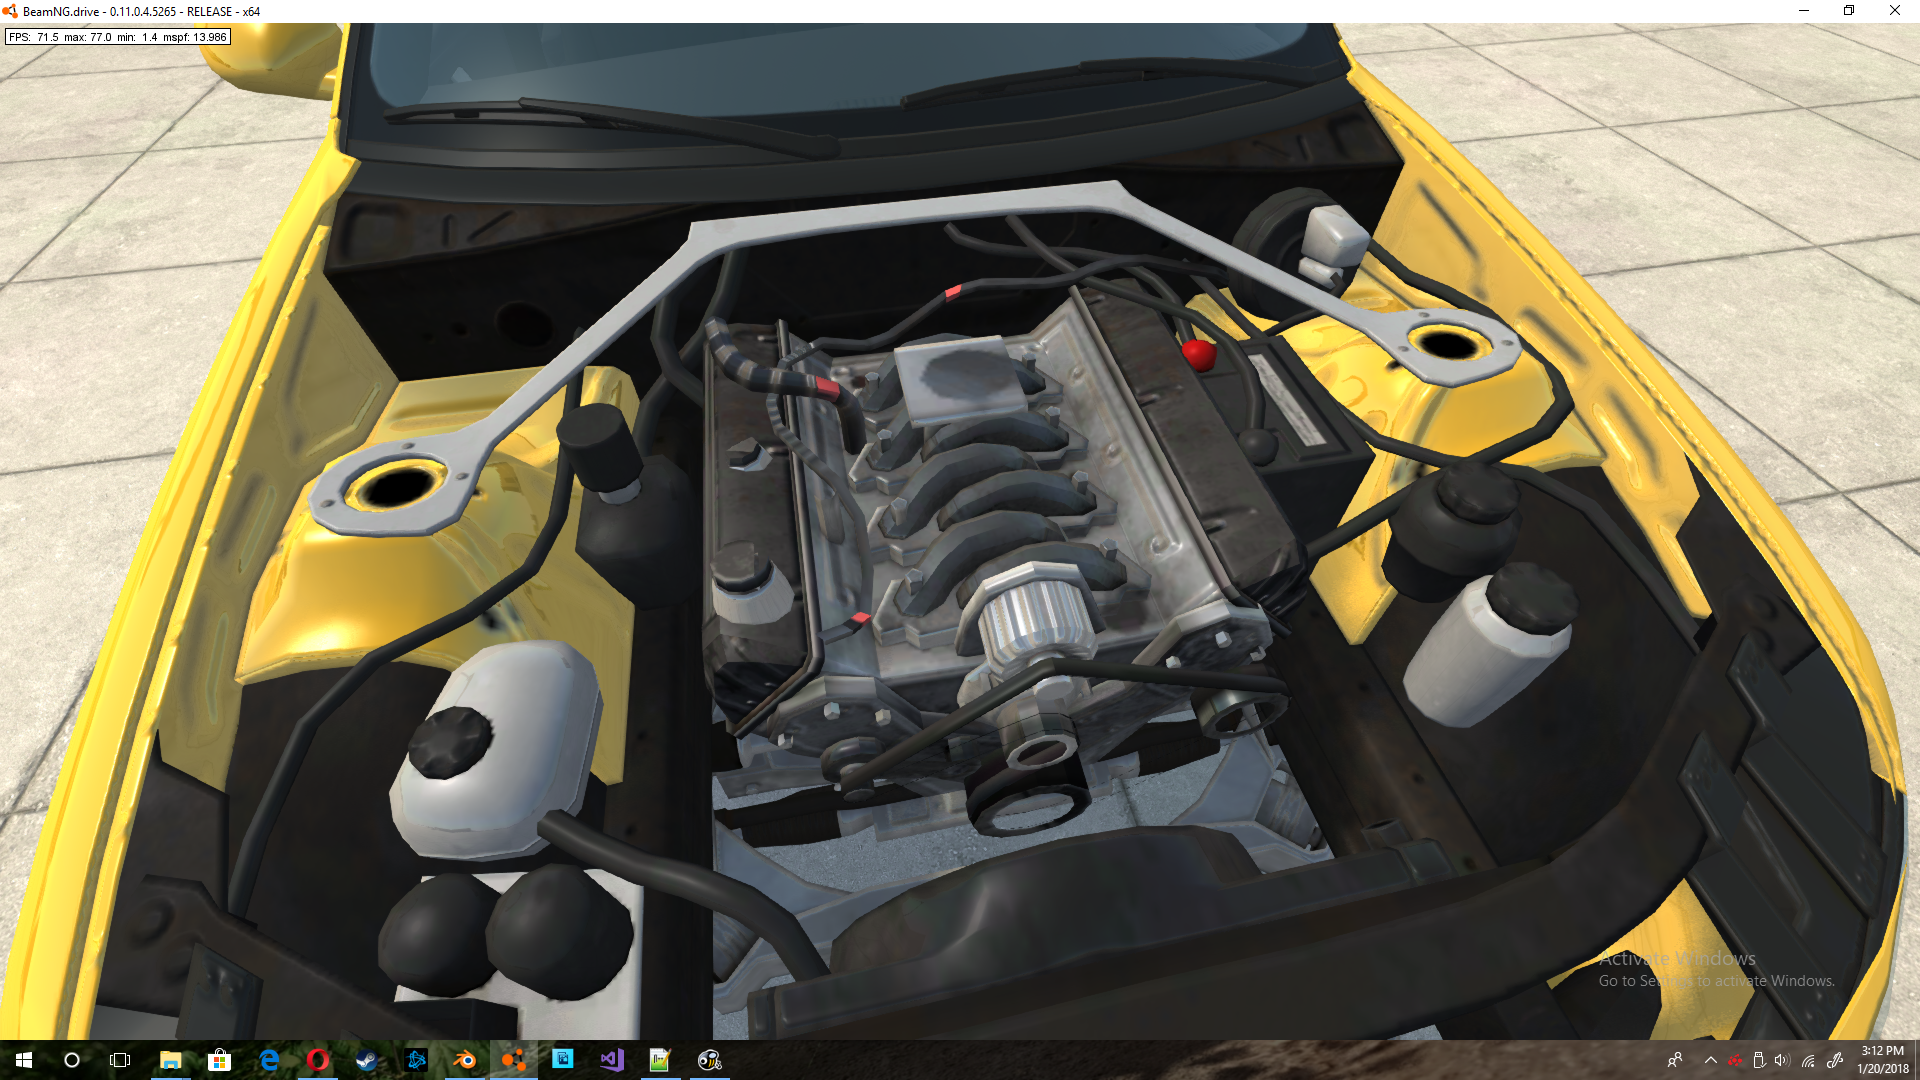Open Battle.net app in taskbar
This screenshot has width=1920, height=1080.
tap(416, 1060)
